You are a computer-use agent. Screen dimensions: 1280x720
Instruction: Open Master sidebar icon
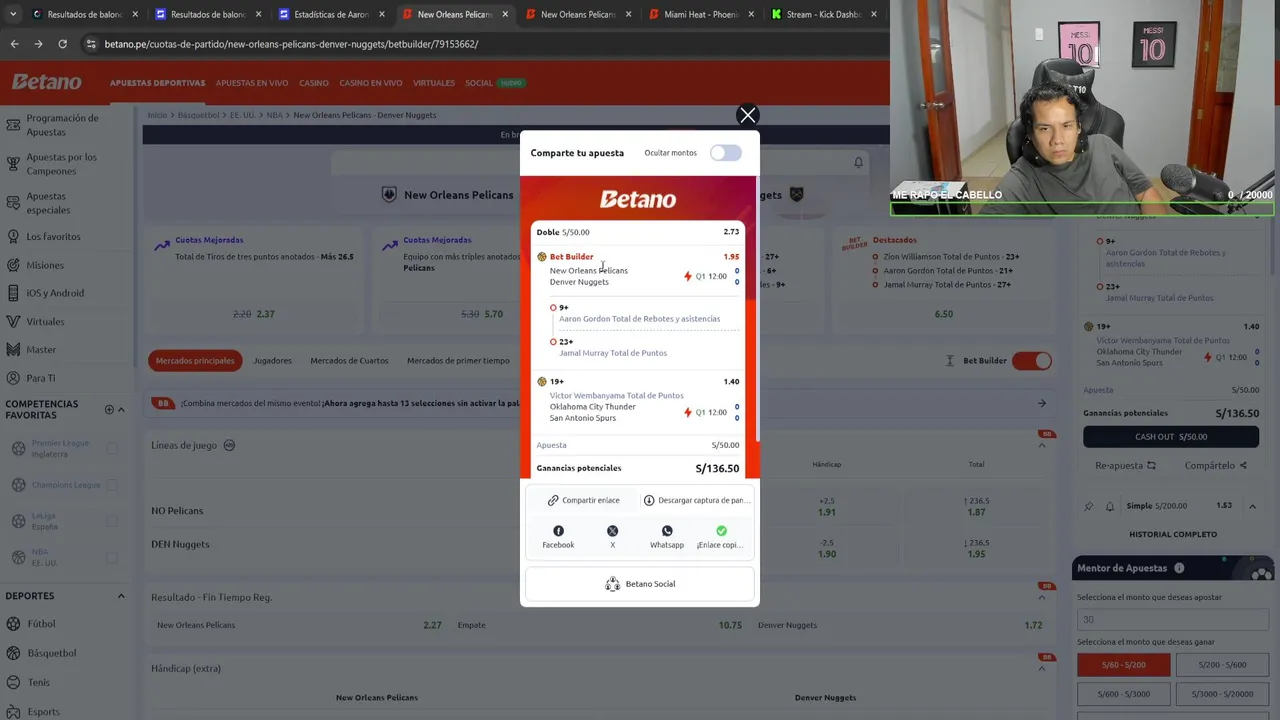tap(13, 349)
